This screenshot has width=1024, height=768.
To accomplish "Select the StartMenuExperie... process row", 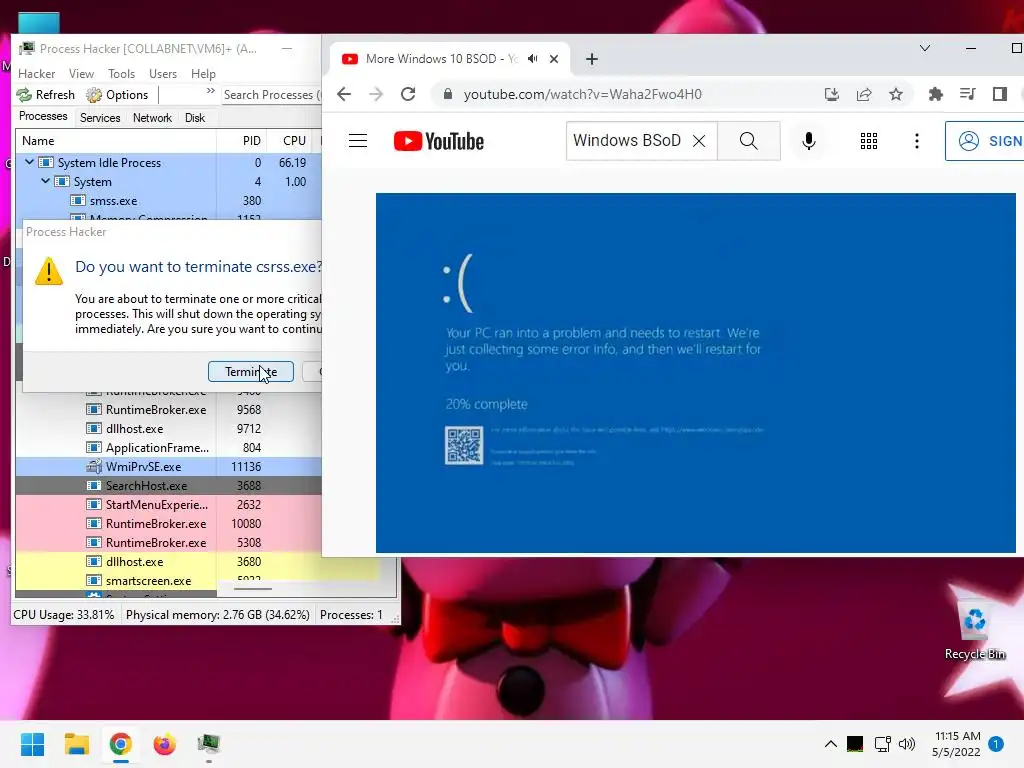I will click(x=168, y=504).
